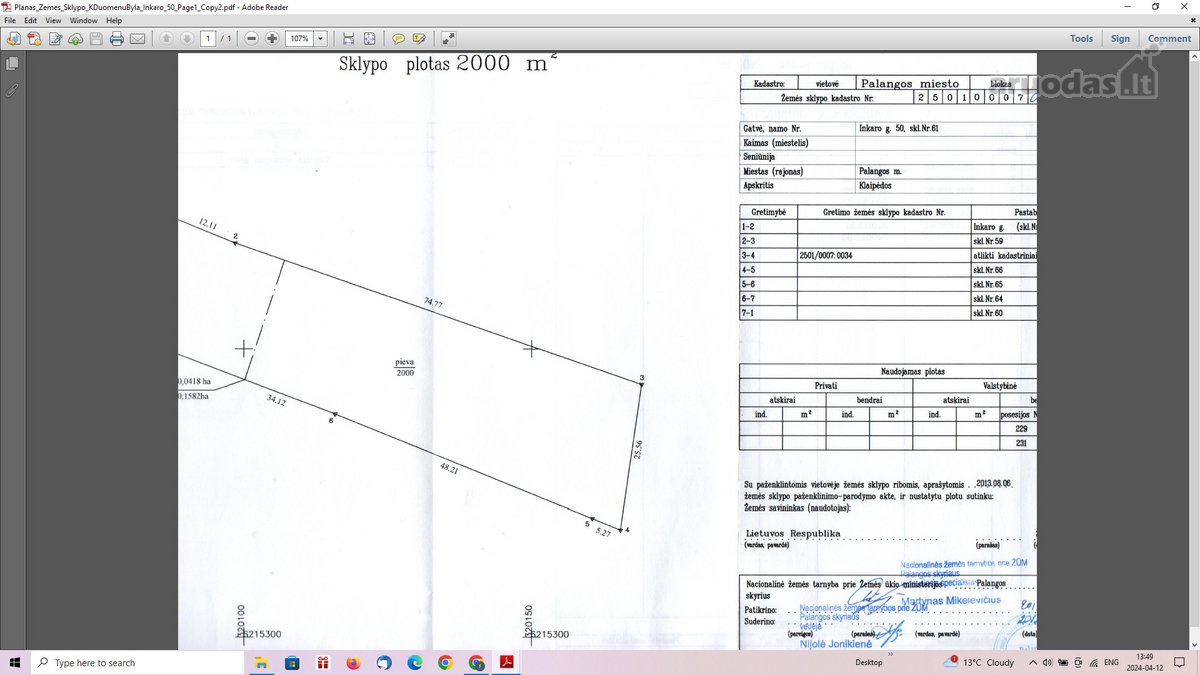Click the Fit one full page icon
The height and width of the screenshot is (675, 1200).
[370, 39]
